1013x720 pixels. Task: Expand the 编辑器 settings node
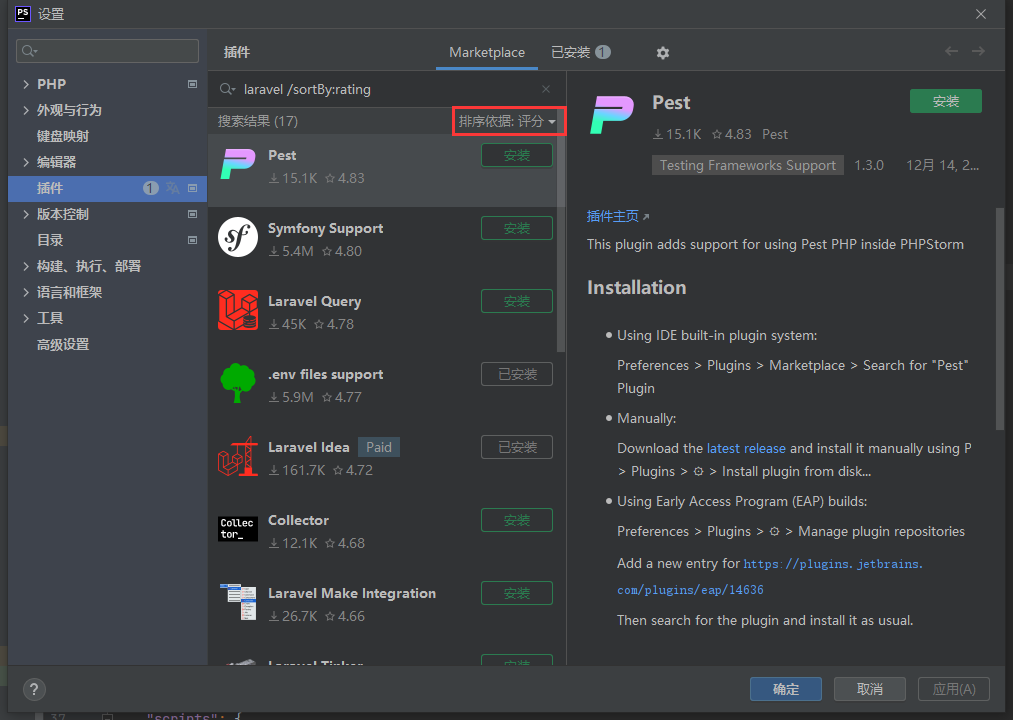click(x=26, y=162)
